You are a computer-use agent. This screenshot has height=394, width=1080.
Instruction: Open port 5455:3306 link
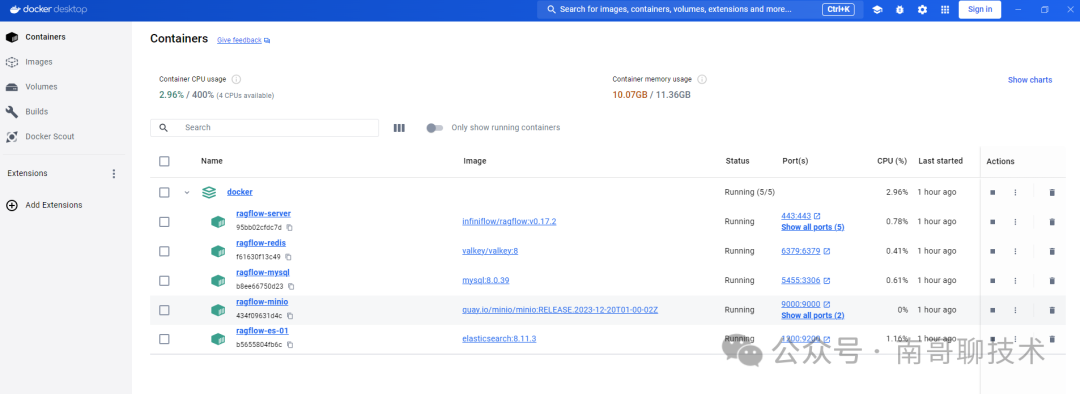tap(800, 280)
